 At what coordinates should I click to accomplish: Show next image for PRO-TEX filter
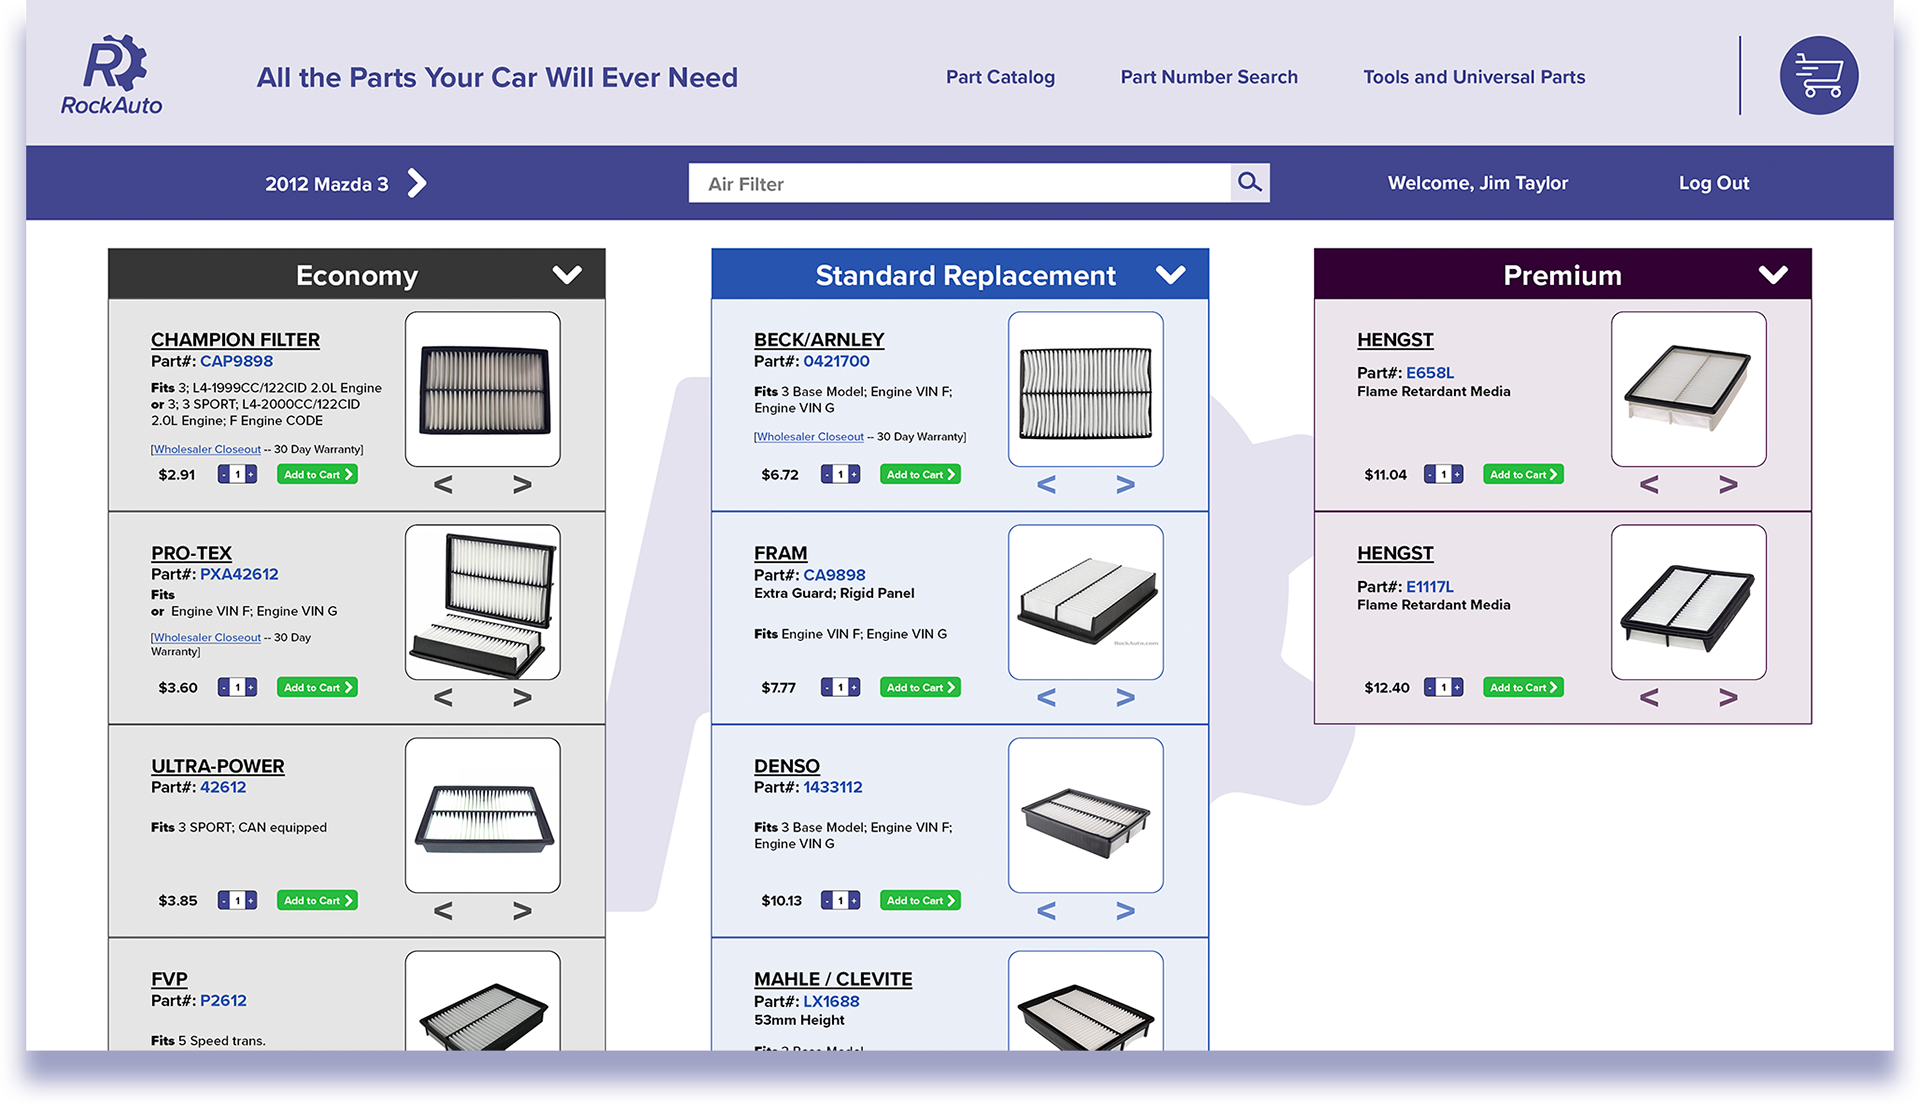tap(522, 698)
